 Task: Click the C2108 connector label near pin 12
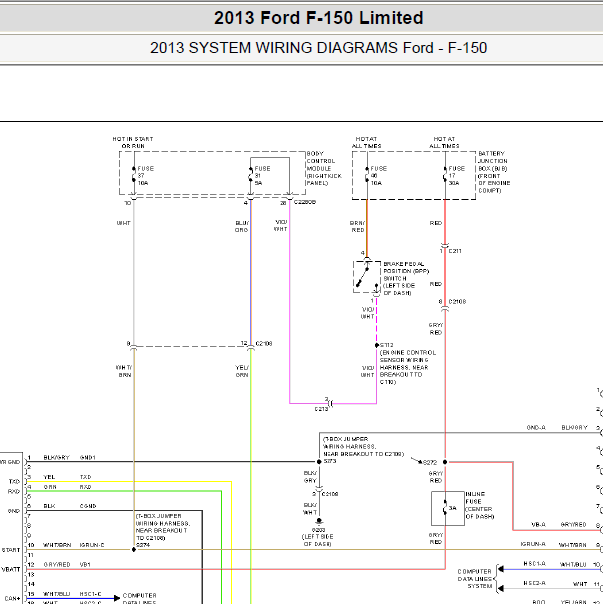[x=264, y=343]
